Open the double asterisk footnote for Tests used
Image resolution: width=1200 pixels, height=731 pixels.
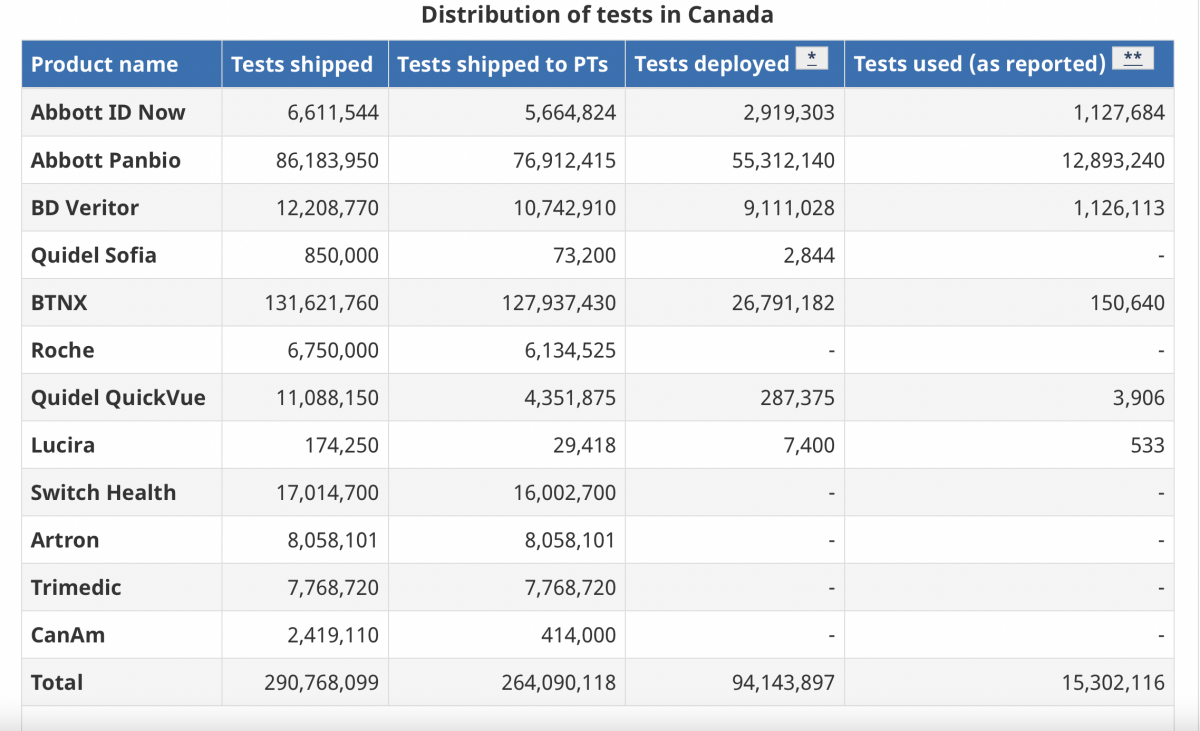(x=1132, y=59)
